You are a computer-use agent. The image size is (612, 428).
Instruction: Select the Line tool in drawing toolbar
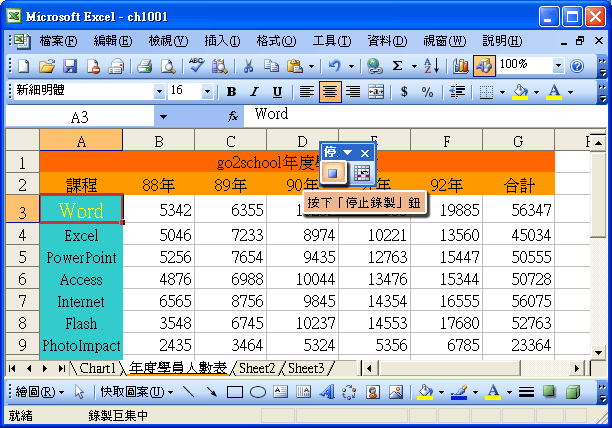(x=189, y=392)
